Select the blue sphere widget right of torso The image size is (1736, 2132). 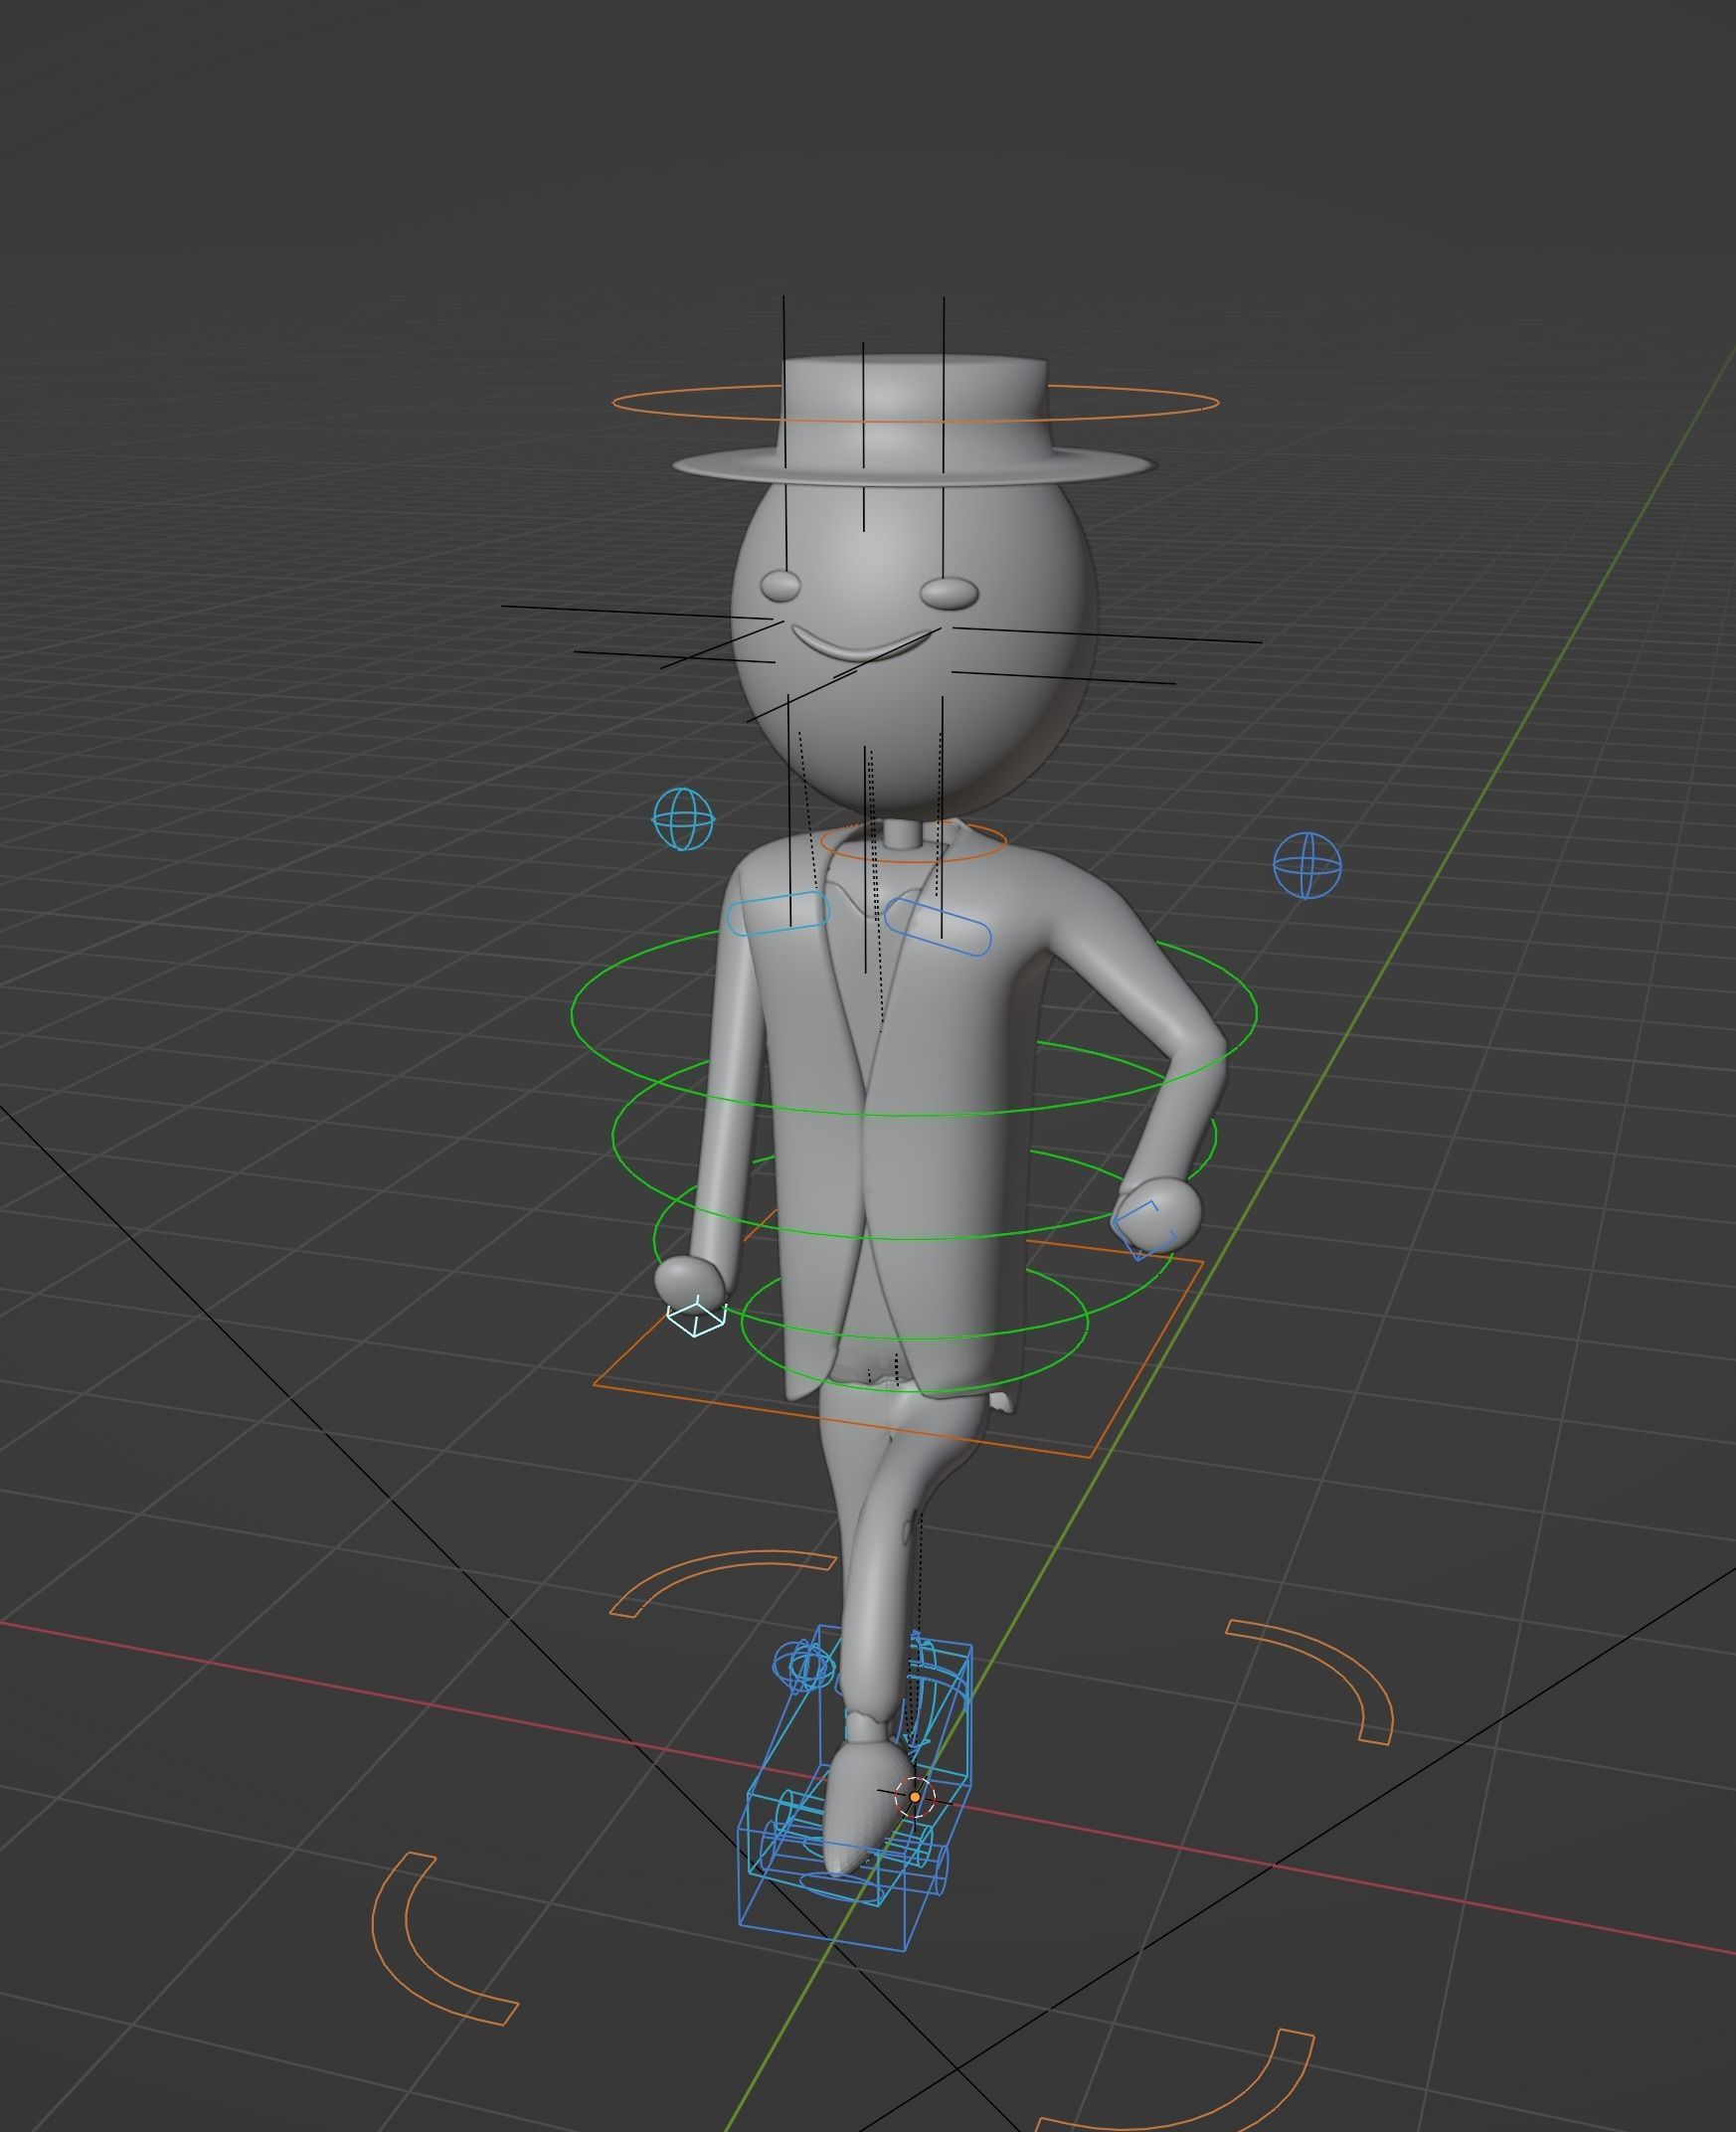[1307, 864]
